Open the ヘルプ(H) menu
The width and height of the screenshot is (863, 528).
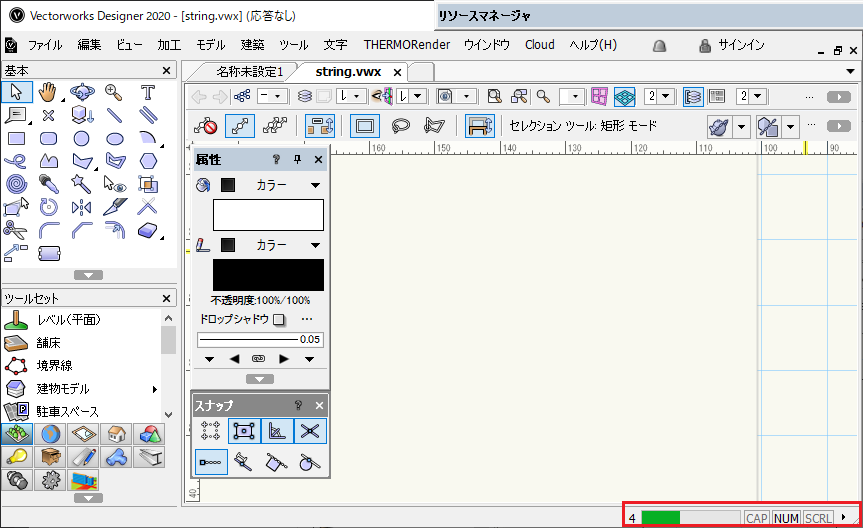[593, 45]
